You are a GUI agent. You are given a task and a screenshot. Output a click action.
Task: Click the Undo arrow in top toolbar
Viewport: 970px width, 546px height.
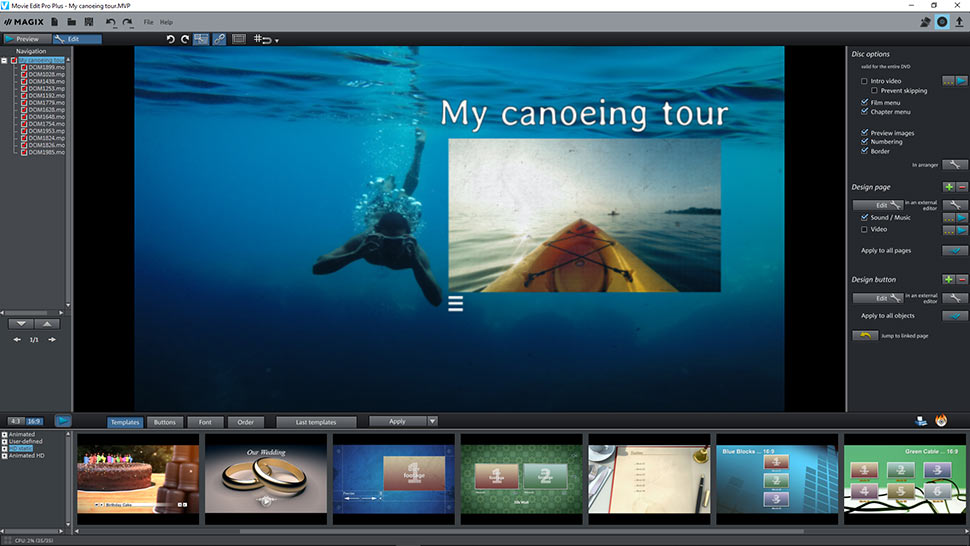click(110, 22)
